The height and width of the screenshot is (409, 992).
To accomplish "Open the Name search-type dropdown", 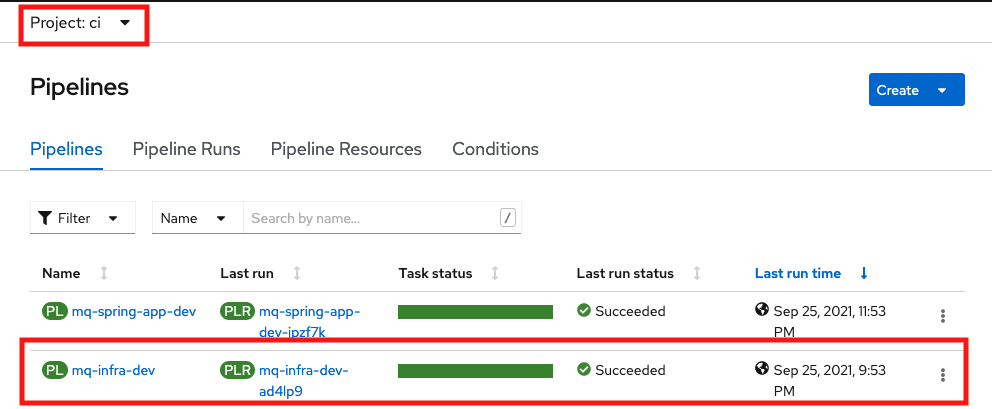I will 197,218.
